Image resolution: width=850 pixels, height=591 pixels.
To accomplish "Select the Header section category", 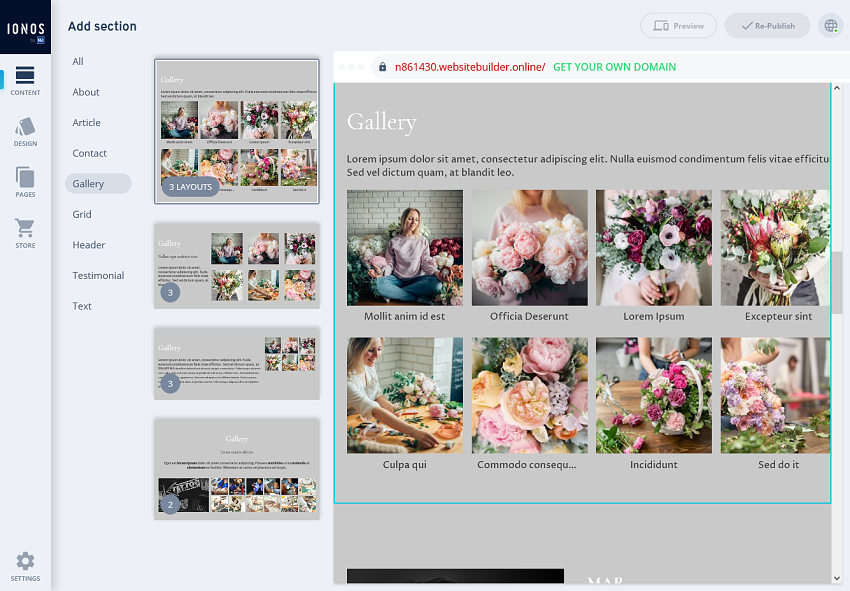I will pyautogui.click(x=88, y=245).
